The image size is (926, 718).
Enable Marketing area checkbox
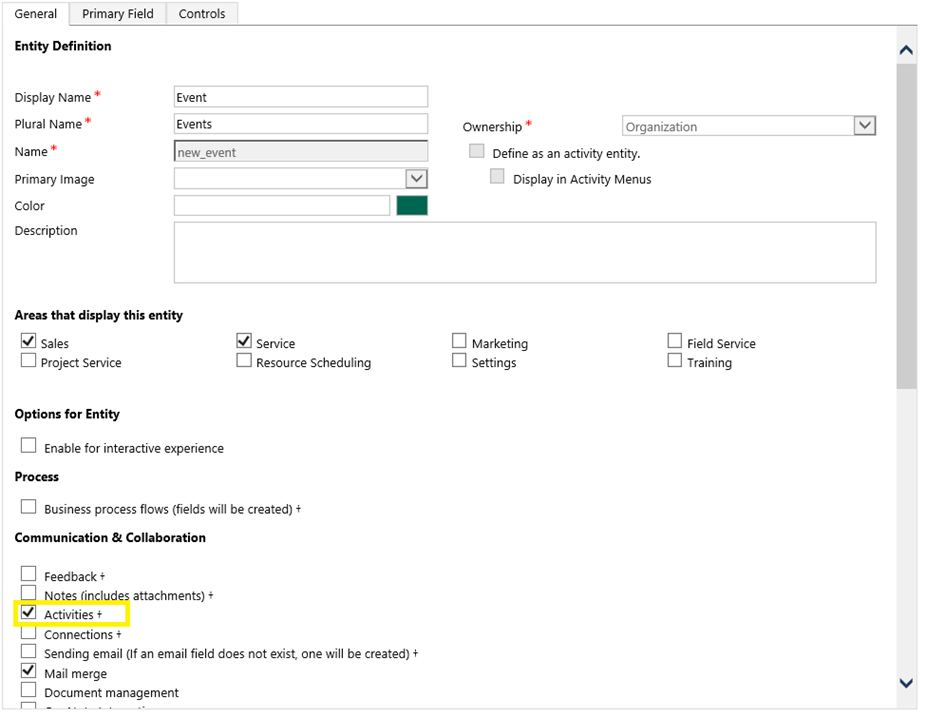[x=459, y=342]
